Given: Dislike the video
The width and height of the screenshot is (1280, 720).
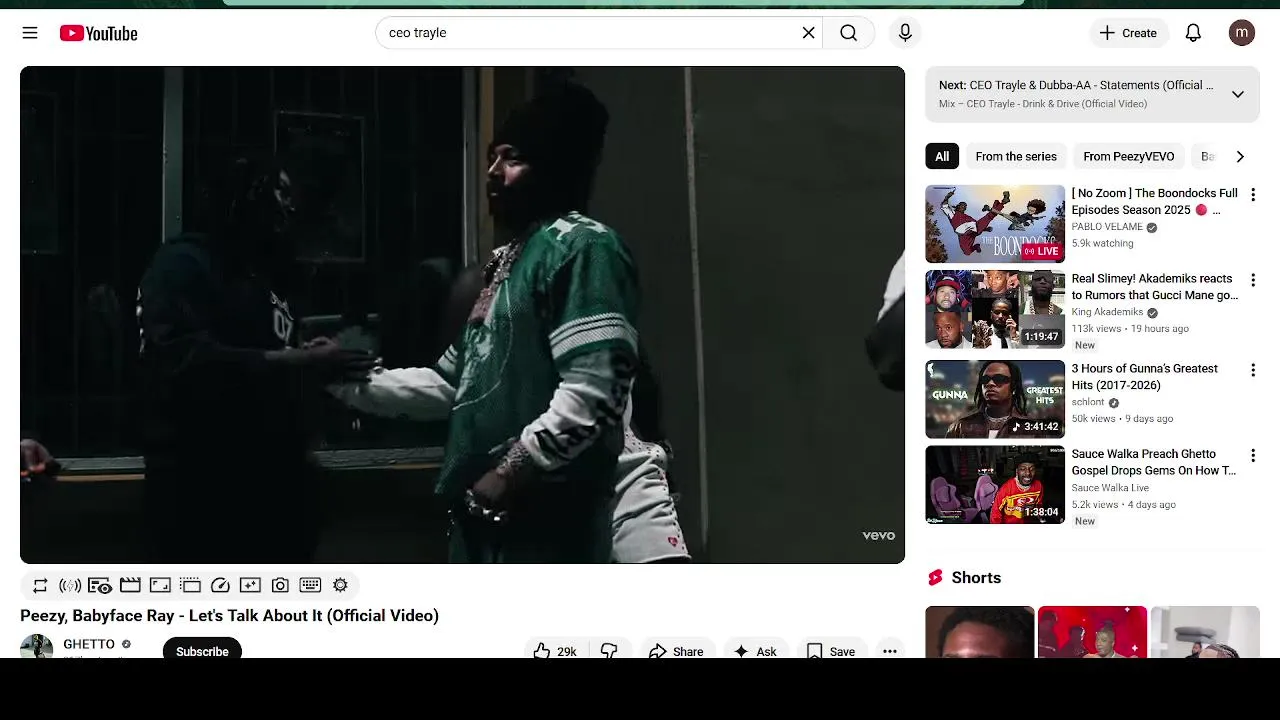Looking at the screenshot, I should pos(609,651).
